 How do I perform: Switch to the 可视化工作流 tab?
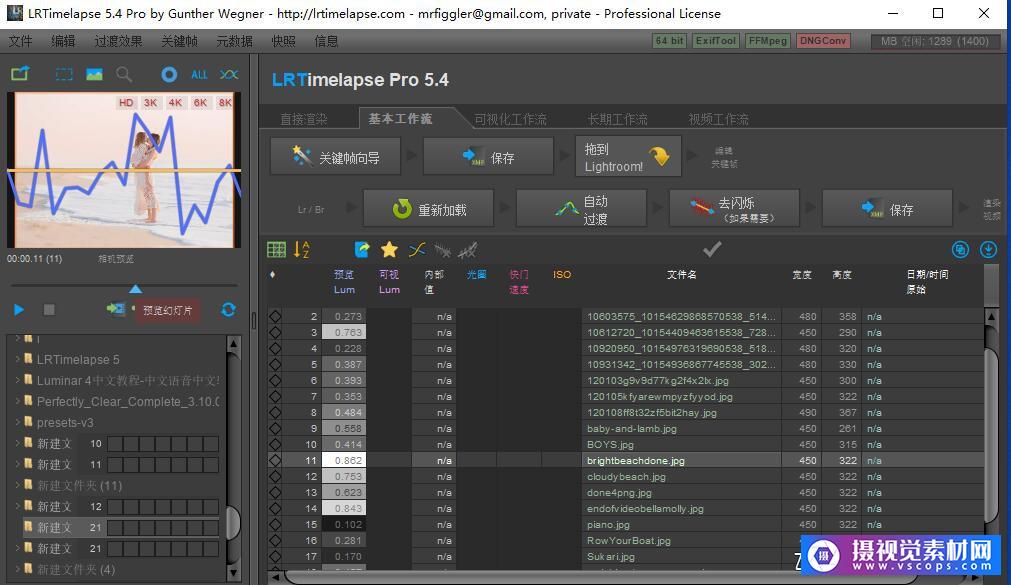tap(511, 119)
